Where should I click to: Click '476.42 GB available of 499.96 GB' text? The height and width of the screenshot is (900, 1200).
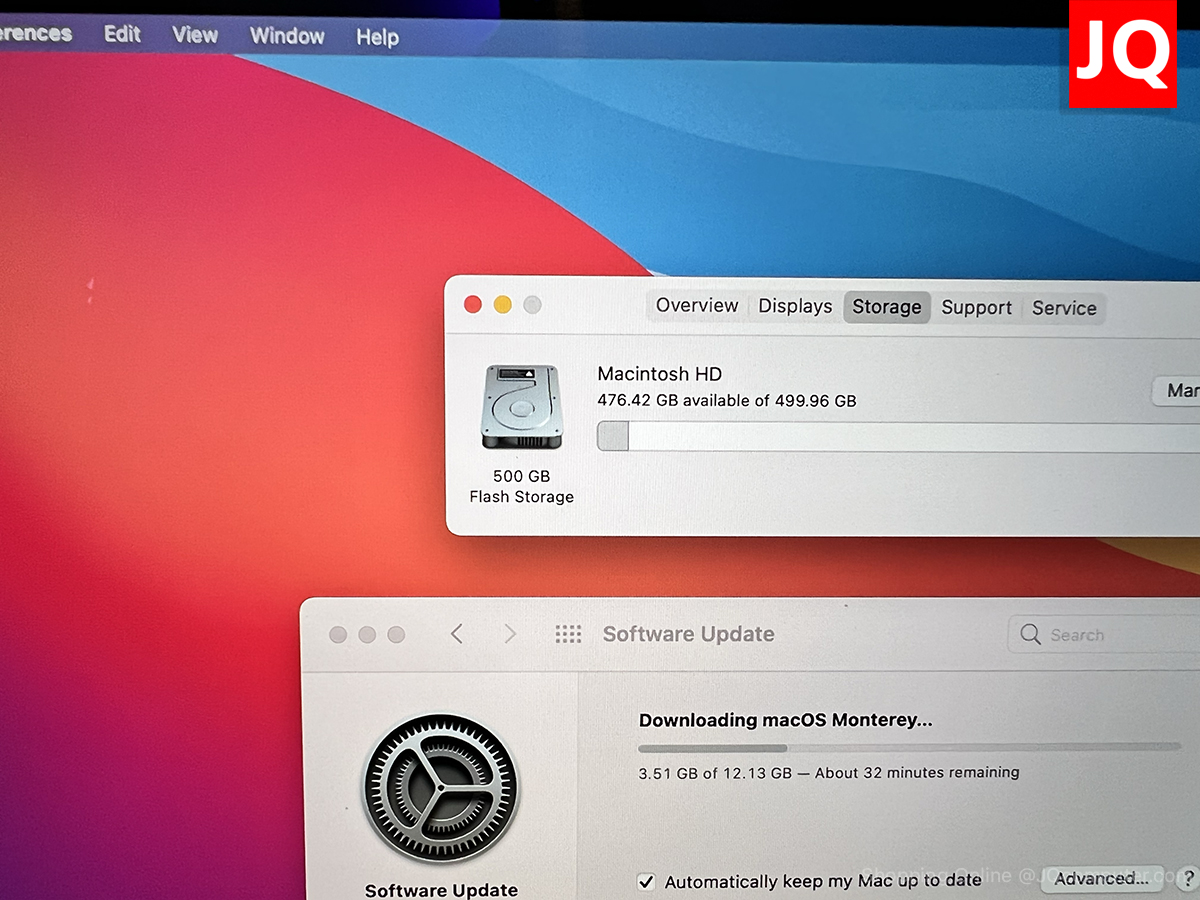[727, 401]
